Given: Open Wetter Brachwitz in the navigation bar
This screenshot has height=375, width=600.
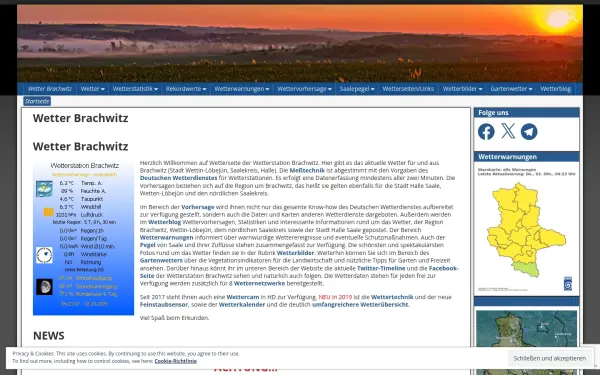Looking at the screenshot, I should click(x=50, y=89).
